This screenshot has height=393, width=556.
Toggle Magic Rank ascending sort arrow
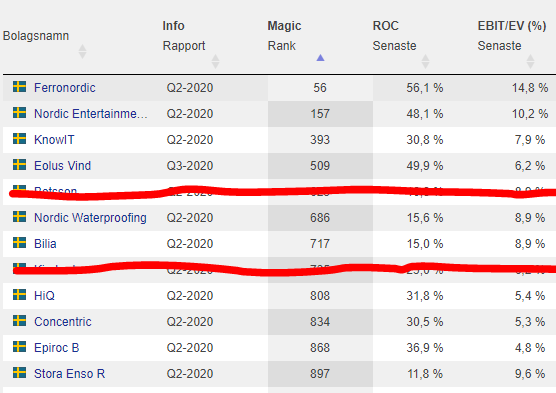coord(320,58)
